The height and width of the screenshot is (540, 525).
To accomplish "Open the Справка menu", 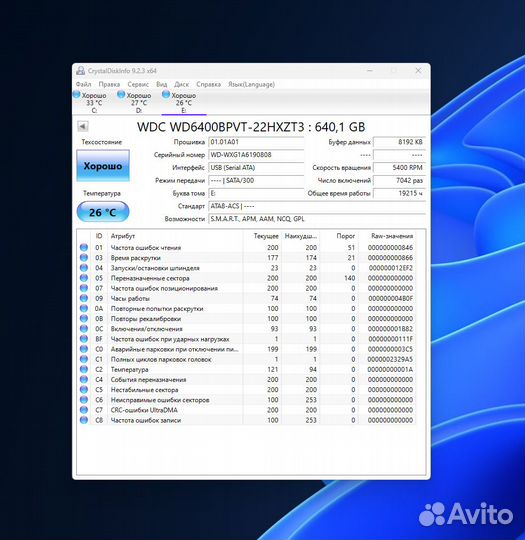I will coord(208,84).
